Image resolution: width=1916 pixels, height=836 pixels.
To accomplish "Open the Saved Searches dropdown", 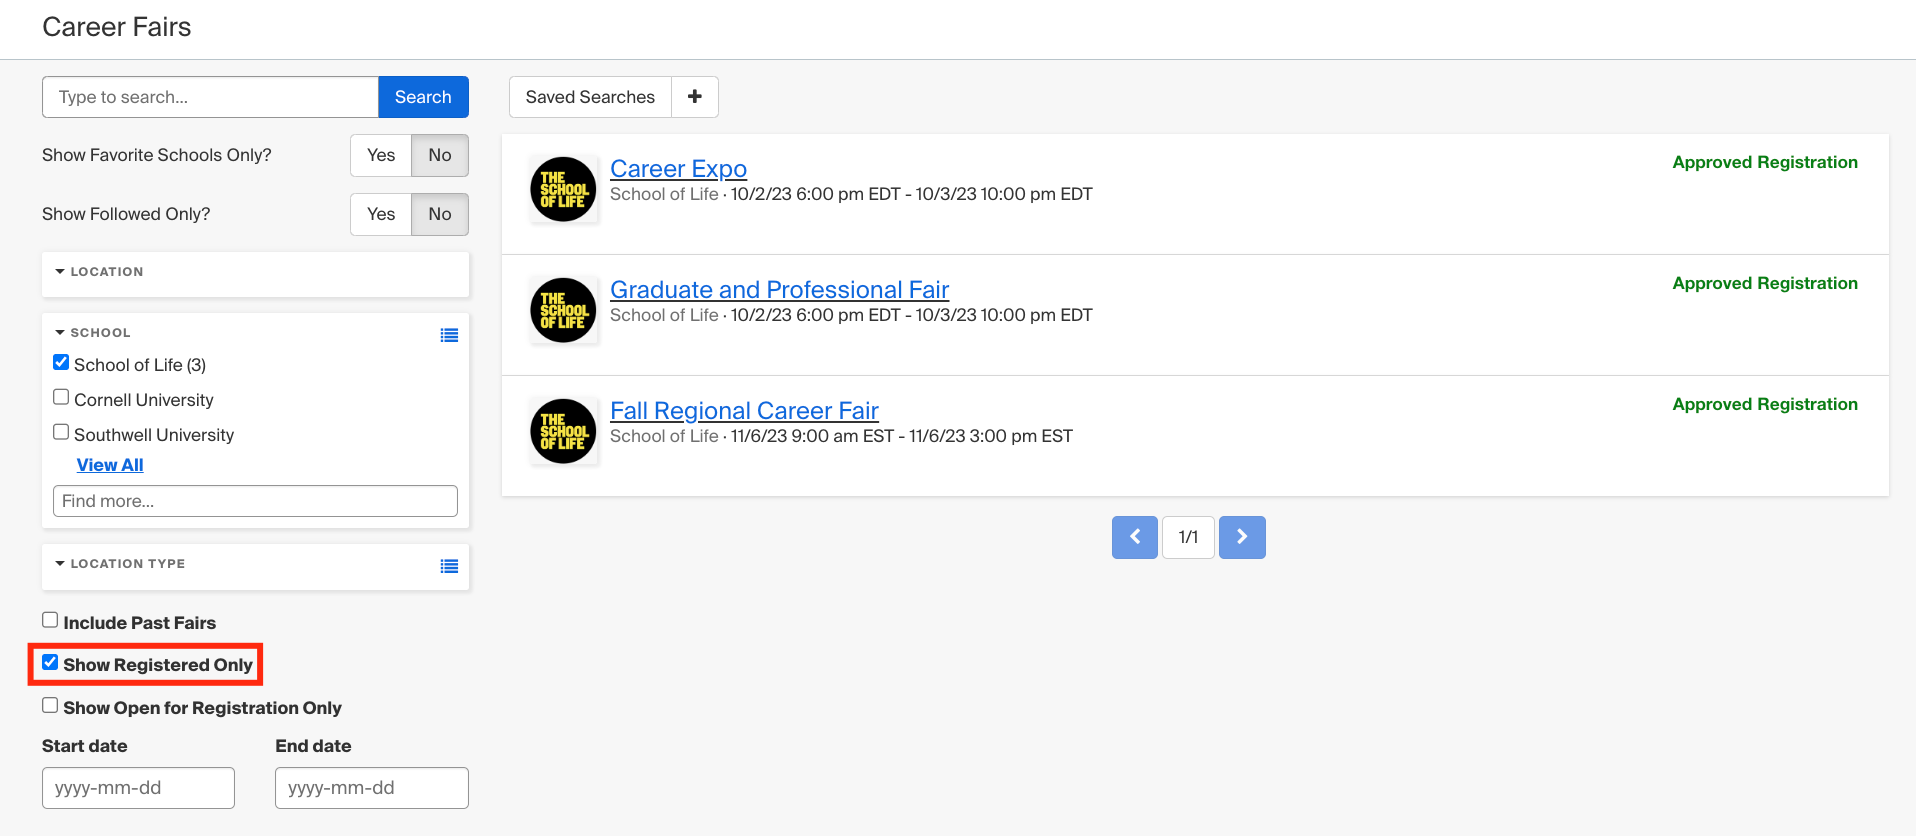I will pyautogui.click(x=590, y=97).
